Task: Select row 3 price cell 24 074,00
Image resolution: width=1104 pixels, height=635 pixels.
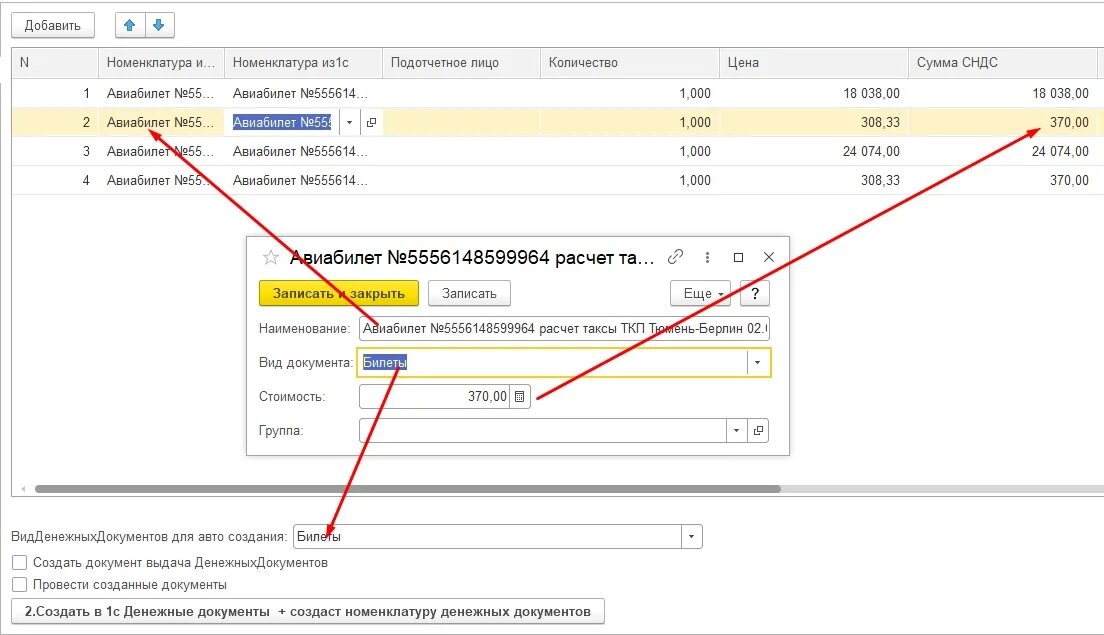Action: 813,151
